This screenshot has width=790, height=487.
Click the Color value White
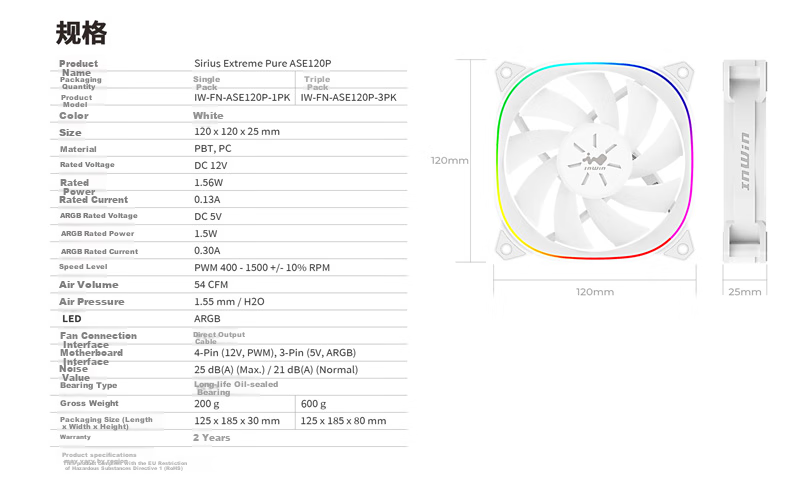click(208, 116)
